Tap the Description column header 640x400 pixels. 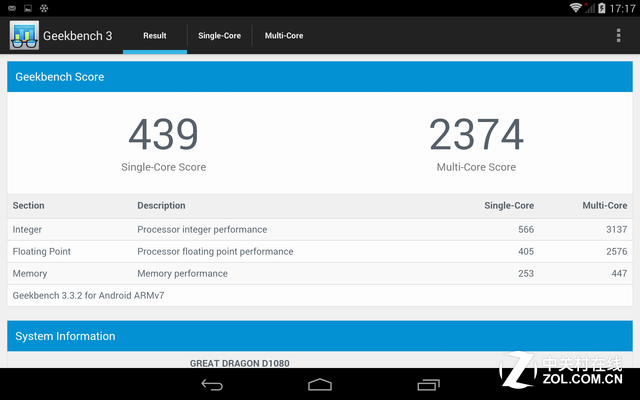[x=161, y=205]
